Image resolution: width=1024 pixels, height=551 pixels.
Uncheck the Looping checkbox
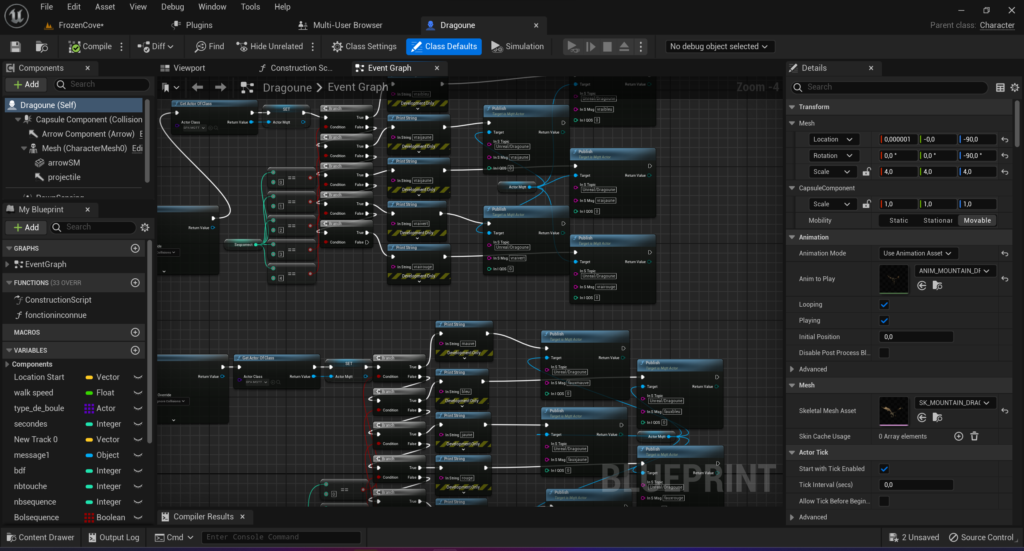(x=884, y=304)
